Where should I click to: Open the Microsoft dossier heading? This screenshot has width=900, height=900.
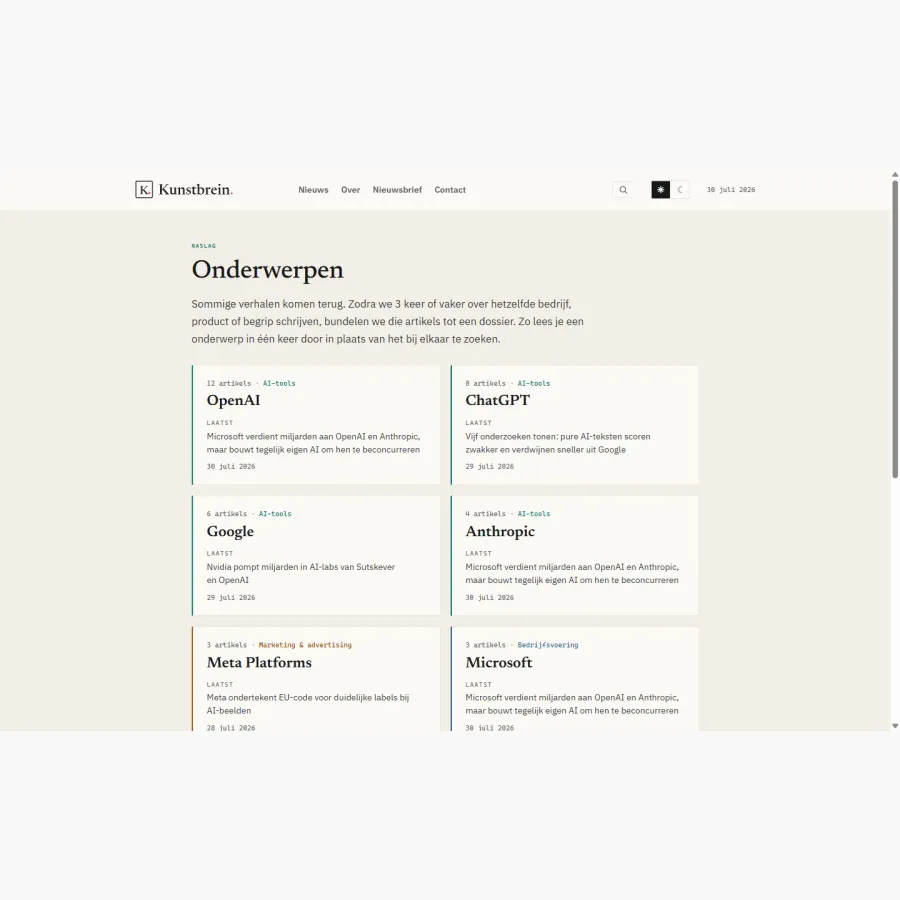pyautogui.click(x=499, y=662)
